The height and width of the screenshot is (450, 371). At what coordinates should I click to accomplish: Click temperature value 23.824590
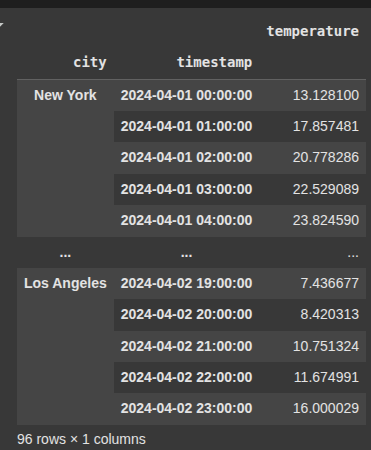326,220
